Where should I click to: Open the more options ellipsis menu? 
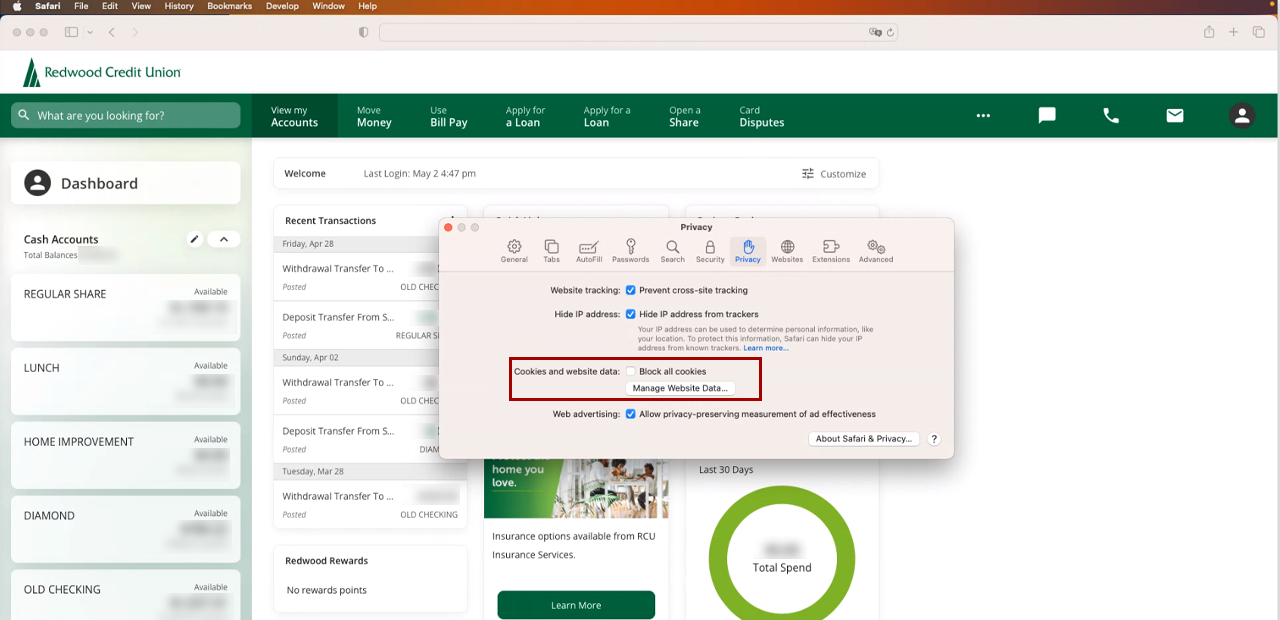click(x=983, y=115)
